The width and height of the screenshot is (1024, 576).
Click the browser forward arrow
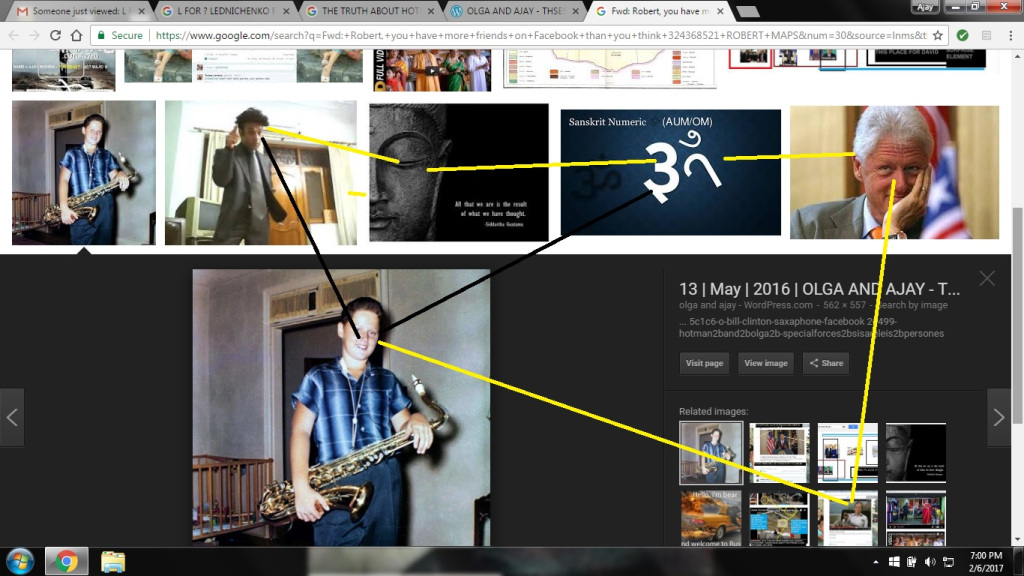click(x=34, y=35)
